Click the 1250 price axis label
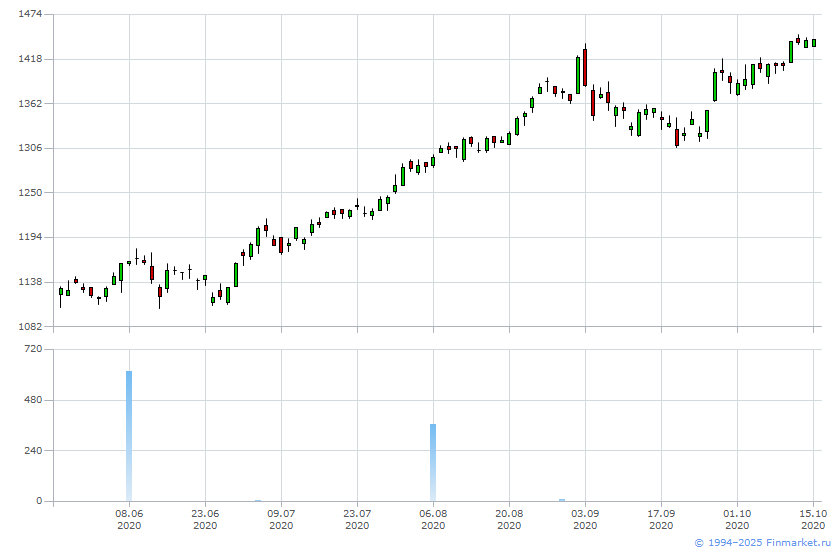 (30, 192)
